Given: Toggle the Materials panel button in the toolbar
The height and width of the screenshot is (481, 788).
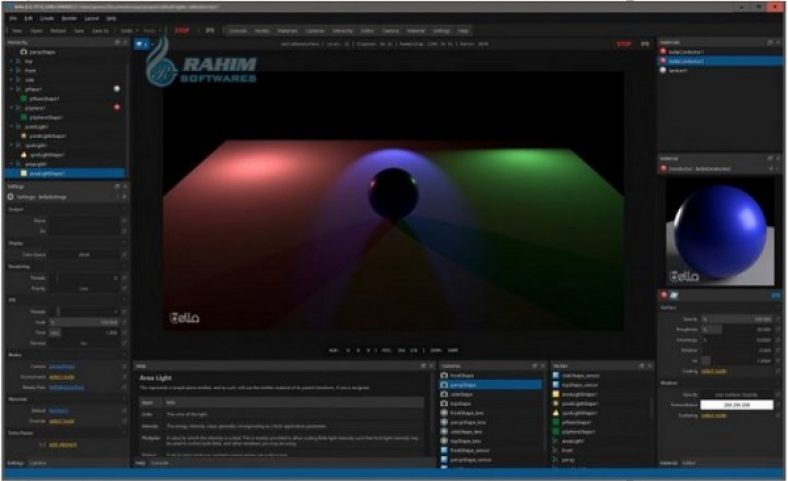Looking at the screenshot, I should tap(287, 31).
